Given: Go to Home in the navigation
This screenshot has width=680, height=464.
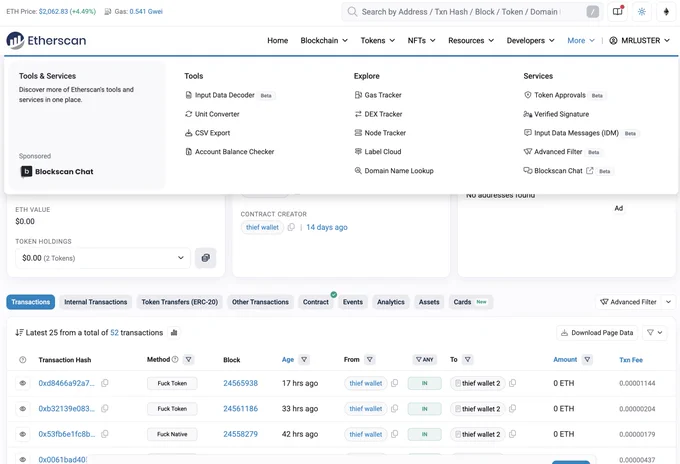Looking at the screenshot, I should click(x=278, y=40).
